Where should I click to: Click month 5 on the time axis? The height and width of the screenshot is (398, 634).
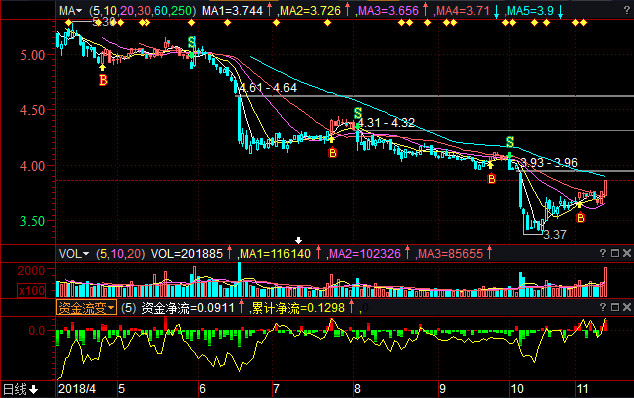tap(122, 389)
